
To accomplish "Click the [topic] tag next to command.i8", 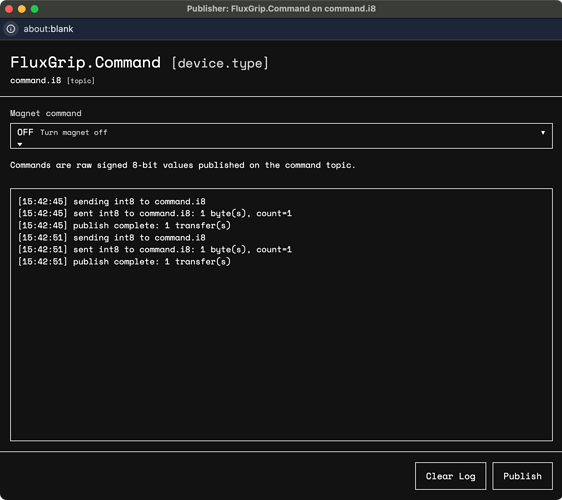I will (x=81, y=81).
